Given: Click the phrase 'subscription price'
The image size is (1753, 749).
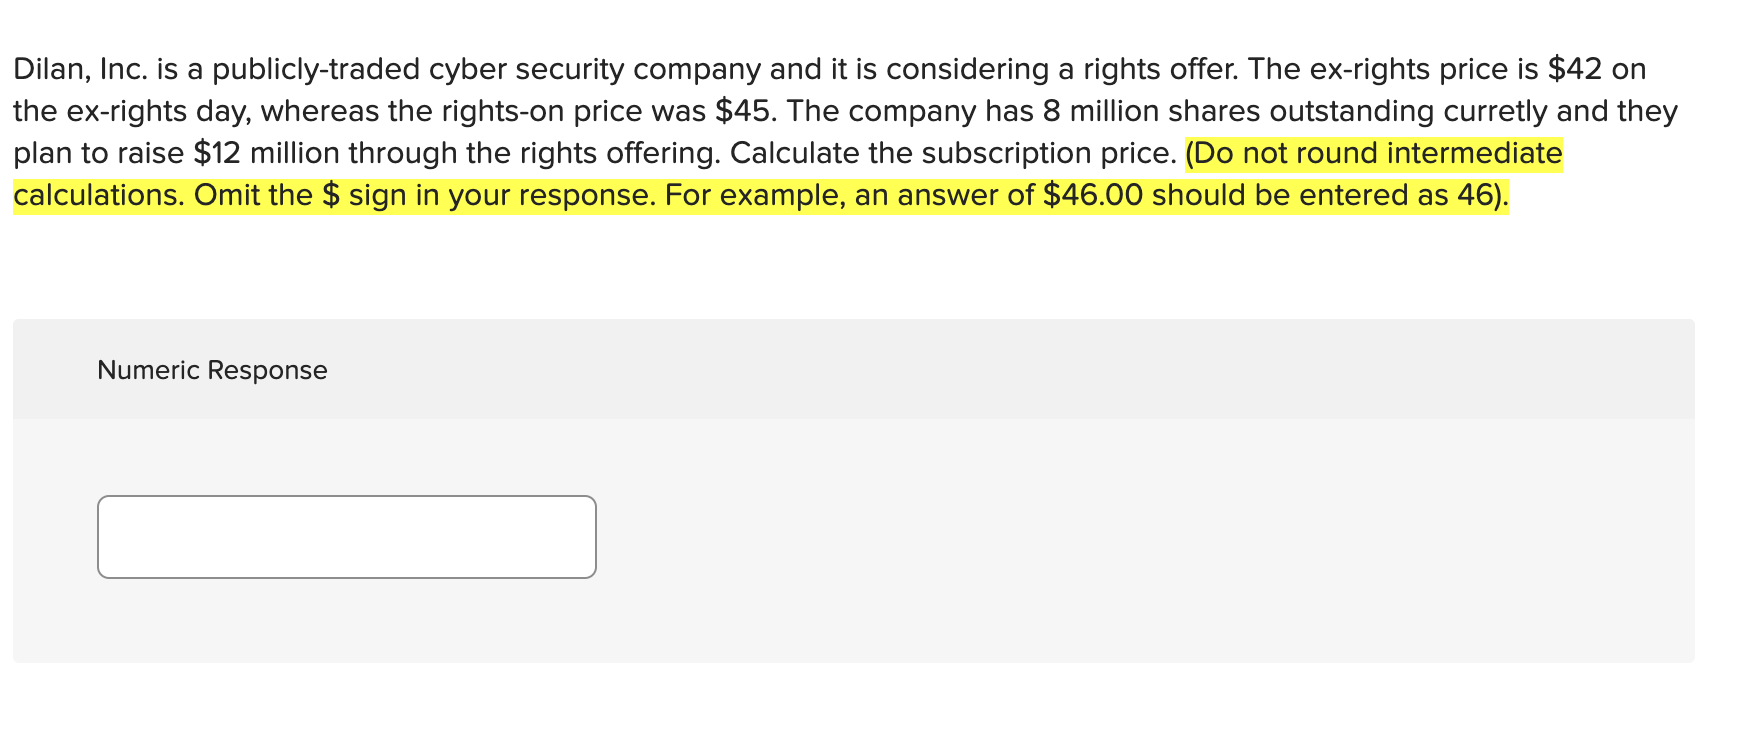Looking at the screenshot, I should 1043,153.
